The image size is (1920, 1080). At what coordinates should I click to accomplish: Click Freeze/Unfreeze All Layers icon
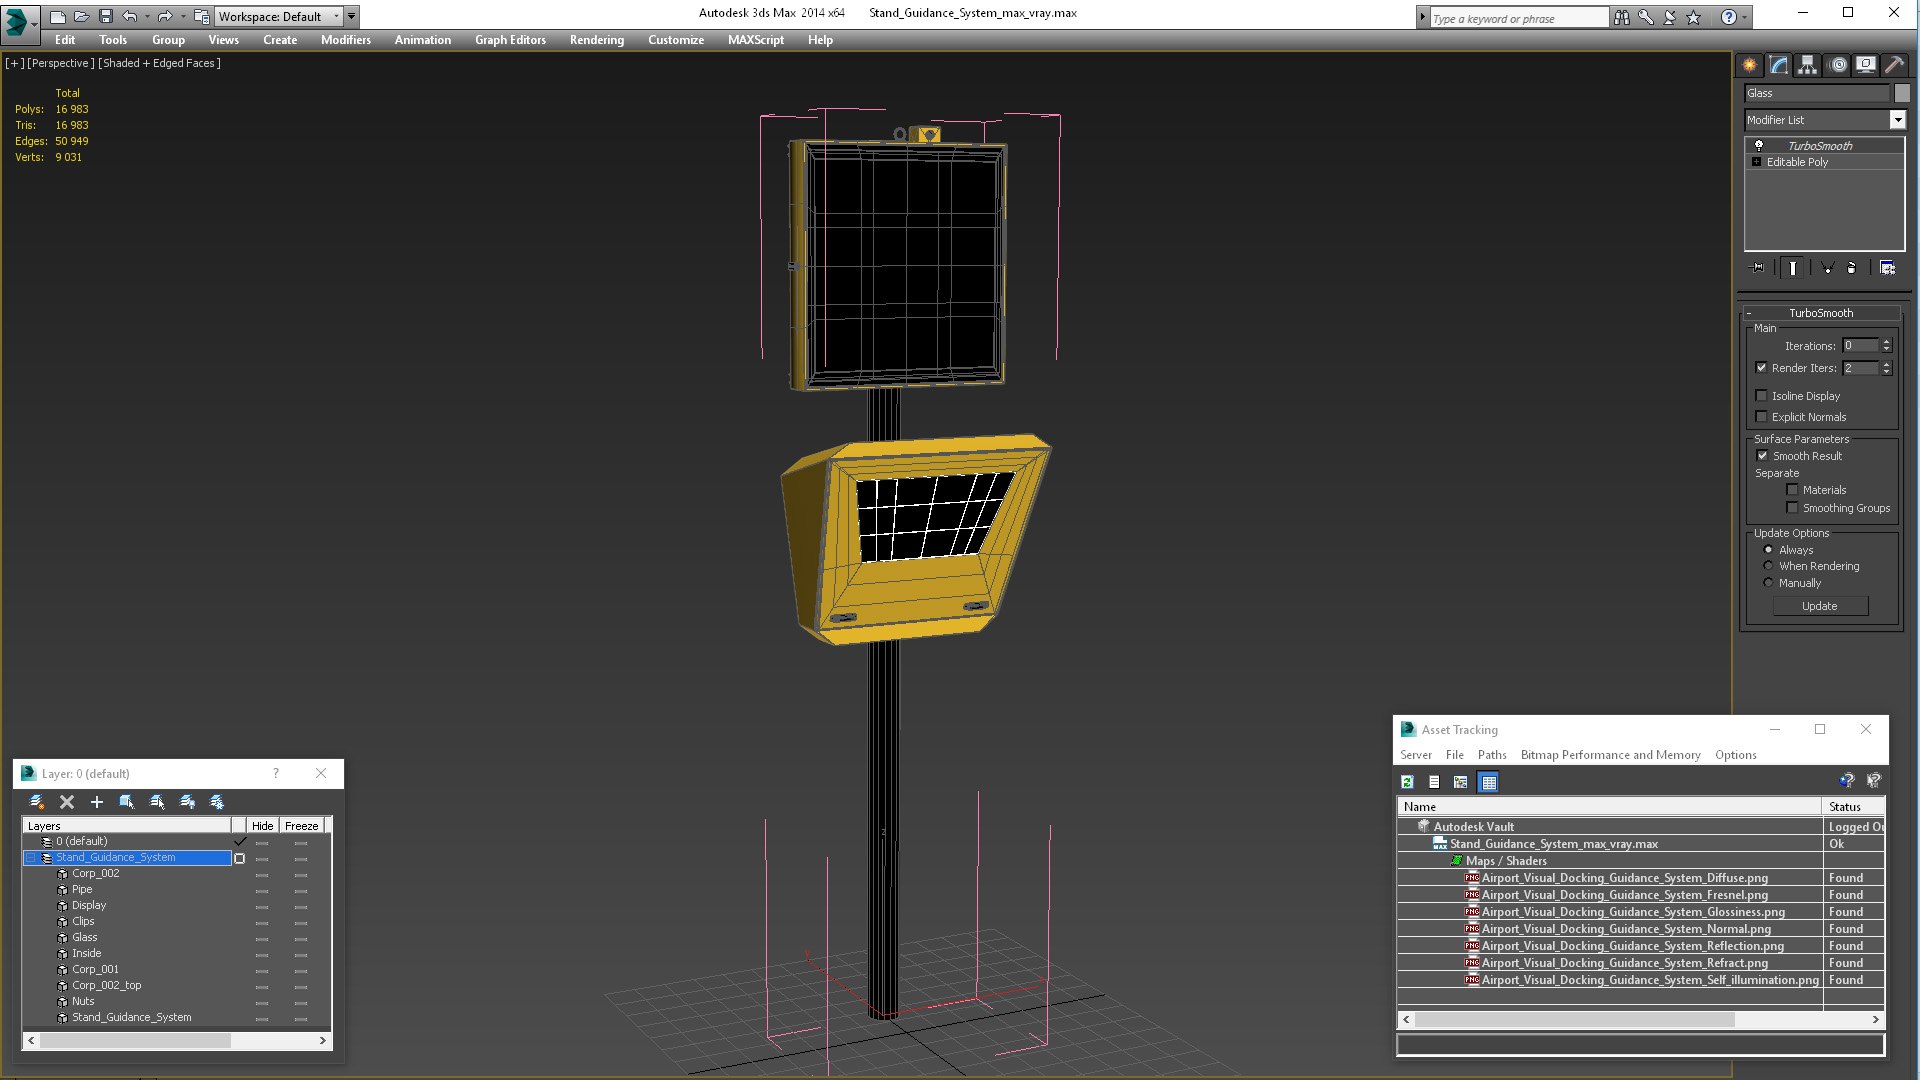(x=217, y=802)
